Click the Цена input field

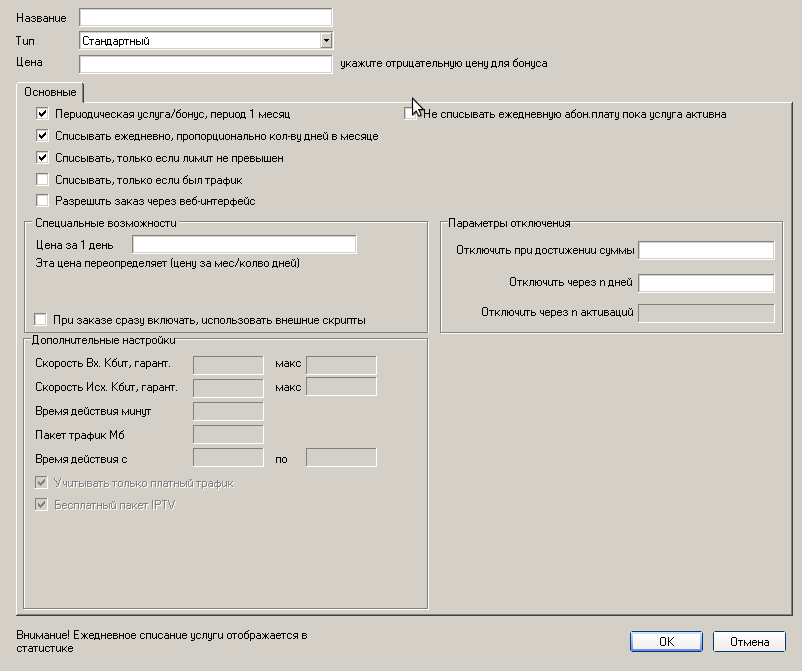click(x=205, y=64)
